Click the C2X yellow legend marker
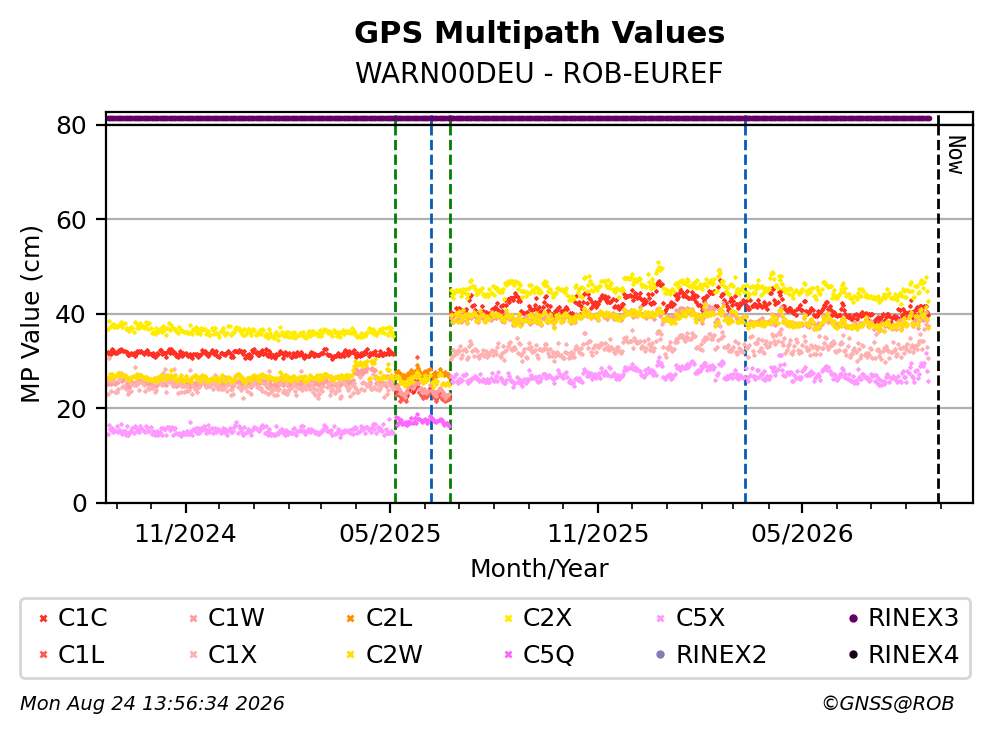Screen dimensions: 993x734 [x=508, y=619]
